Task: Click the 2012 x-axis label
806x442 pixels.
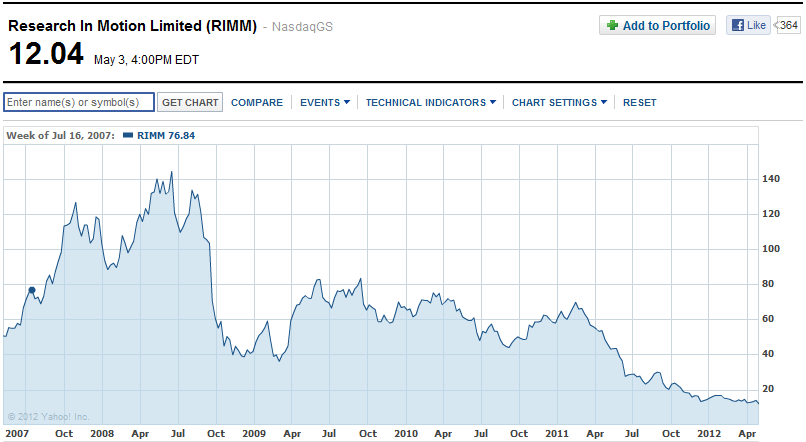Action: click(709, 433)
